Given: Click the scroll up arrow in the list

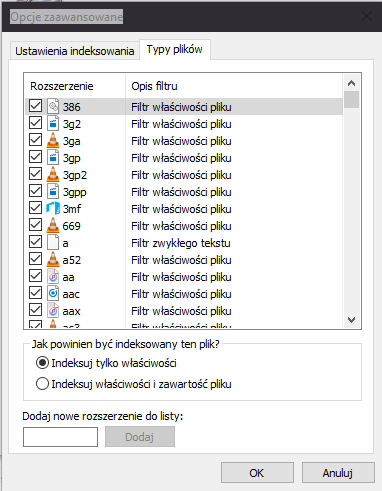Looking at the screenshot, I should [351, 83].
